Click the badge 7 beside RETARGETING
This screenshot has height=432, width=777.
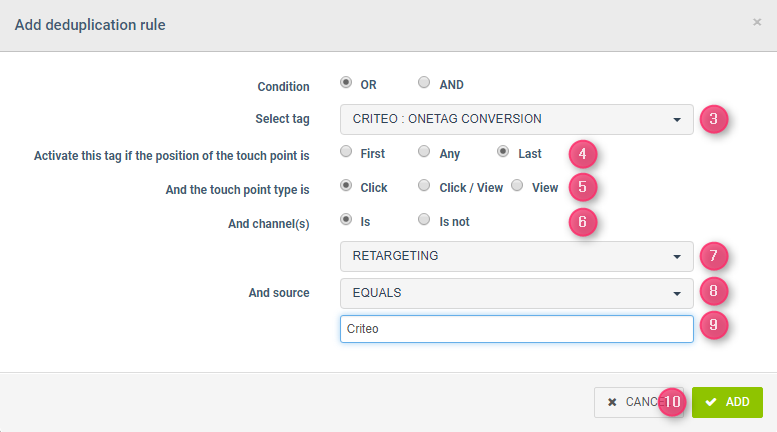pos(713,256)
